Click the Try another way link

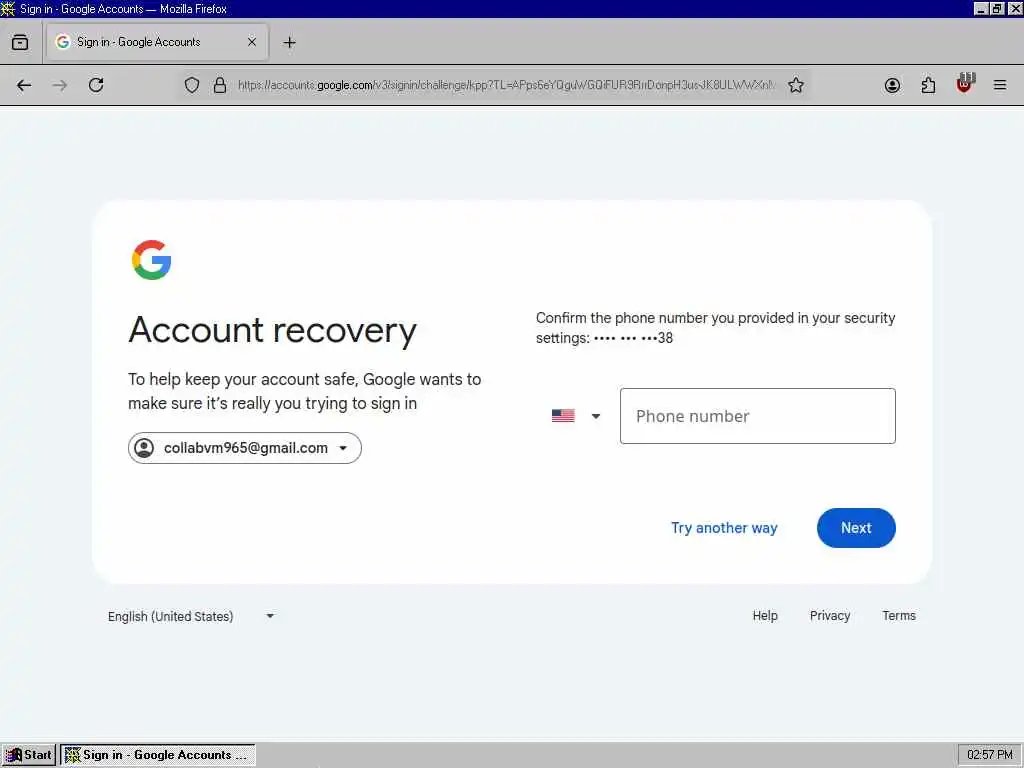tap(724, 528)
